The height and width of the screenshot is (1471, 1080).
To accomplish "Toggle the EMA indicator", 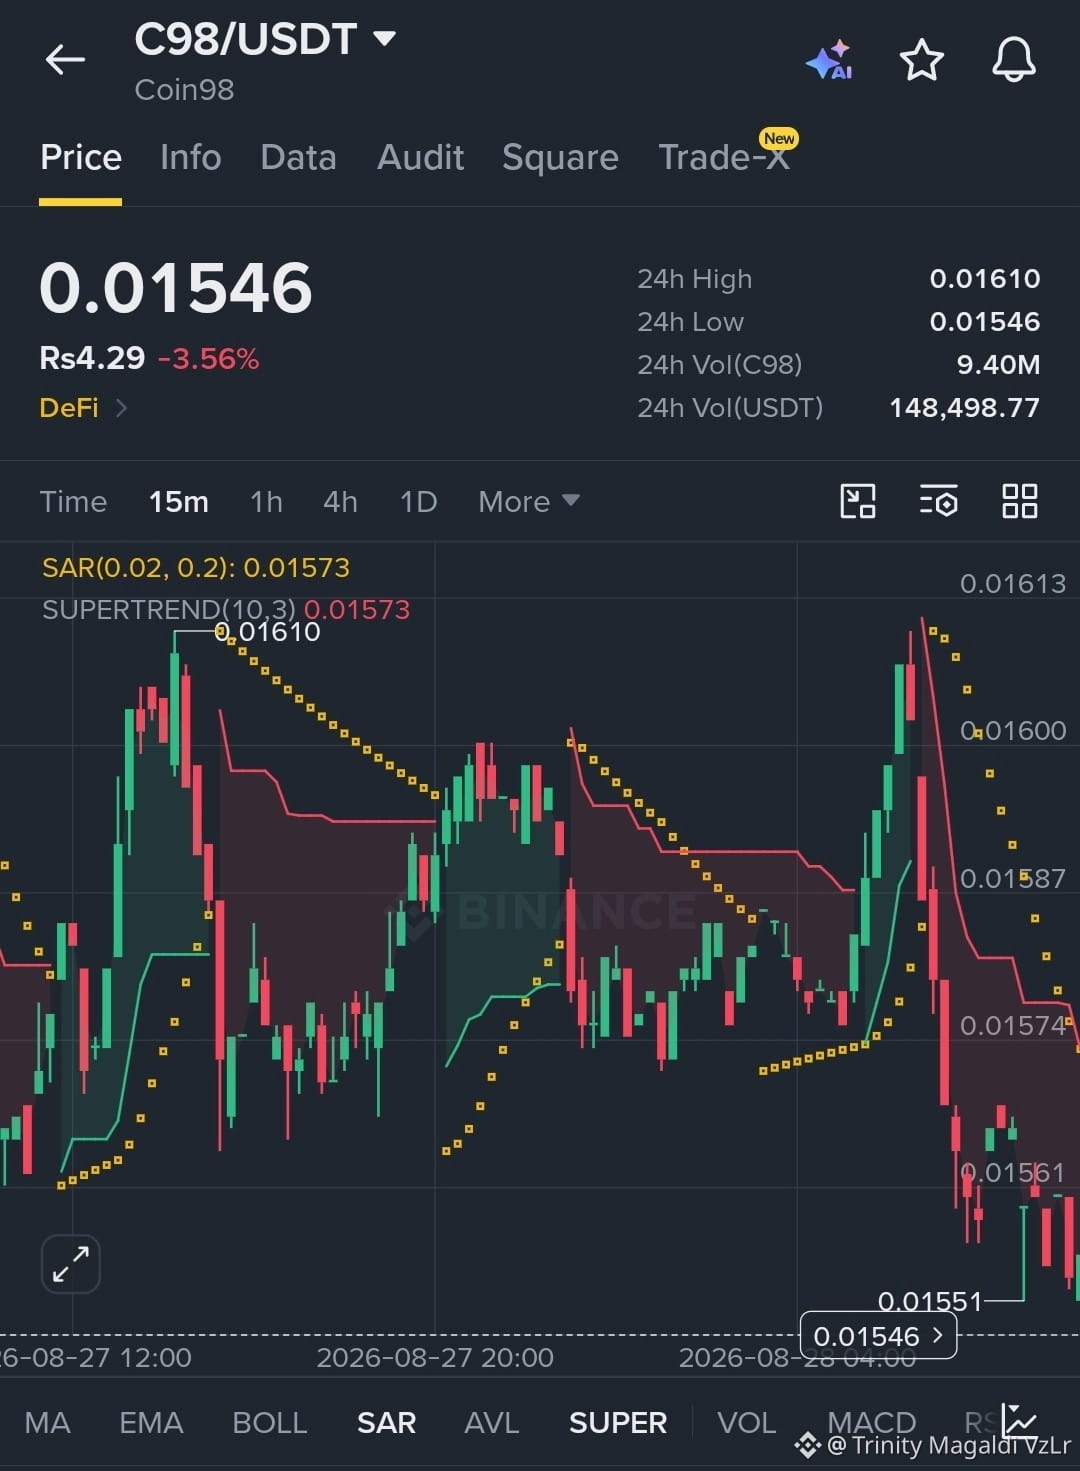I will pyautogui.click(x=151, y=1422).
